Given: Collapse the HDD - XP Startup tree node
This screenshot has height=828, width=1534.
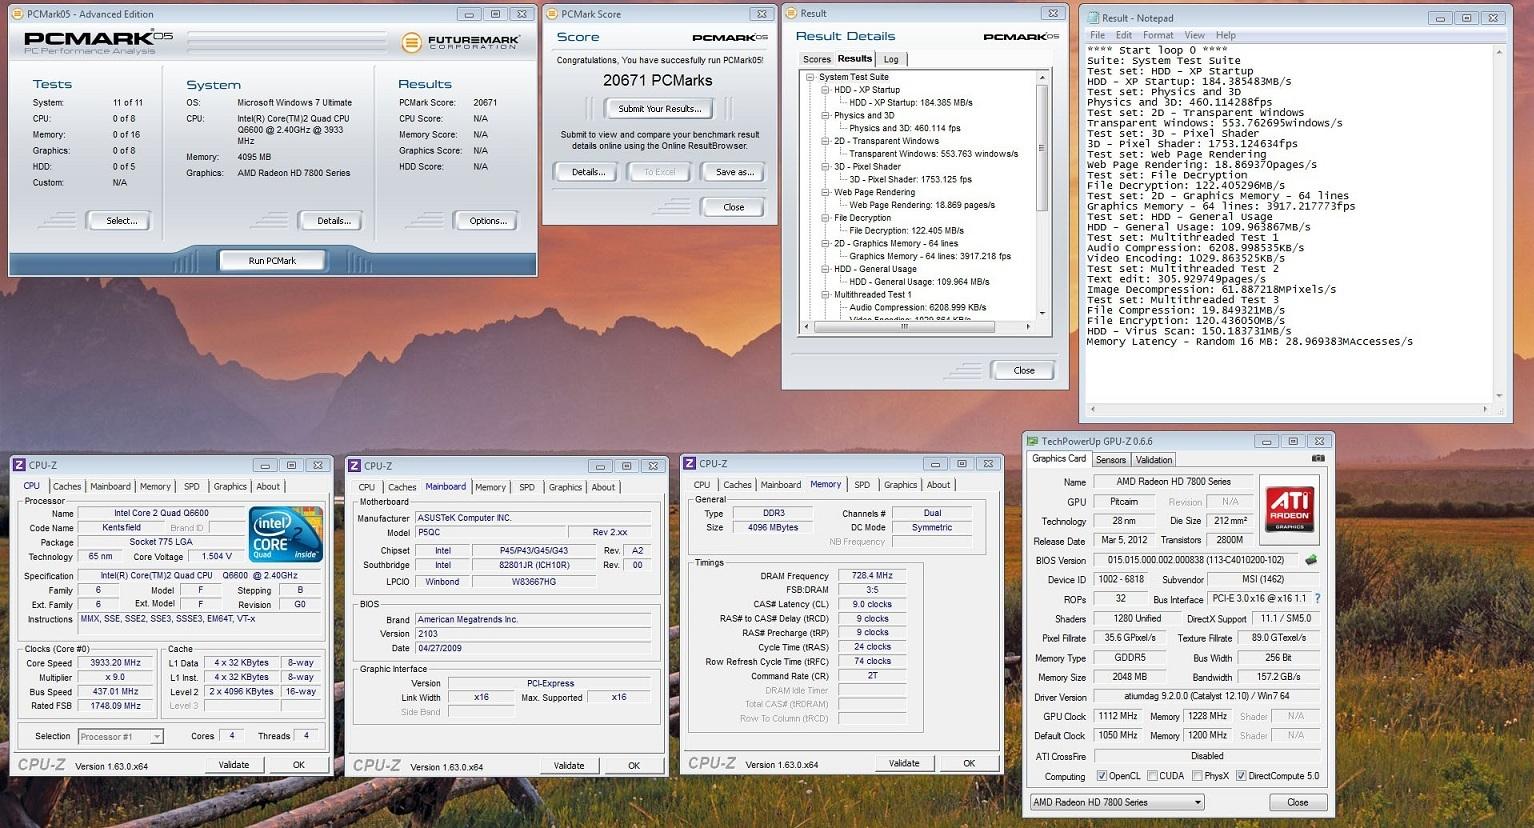Looking at the screenshot, I should [824, 90].
